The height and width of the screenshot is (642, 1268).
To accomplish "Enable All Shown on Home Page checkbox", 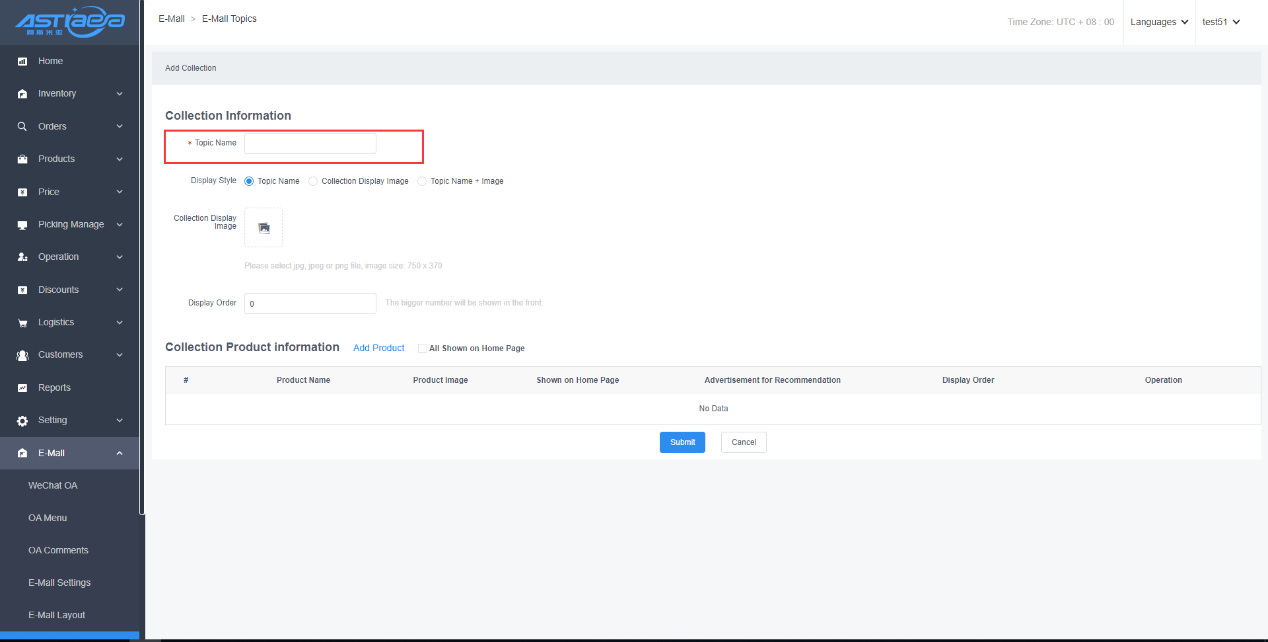I will click(422, 348).
